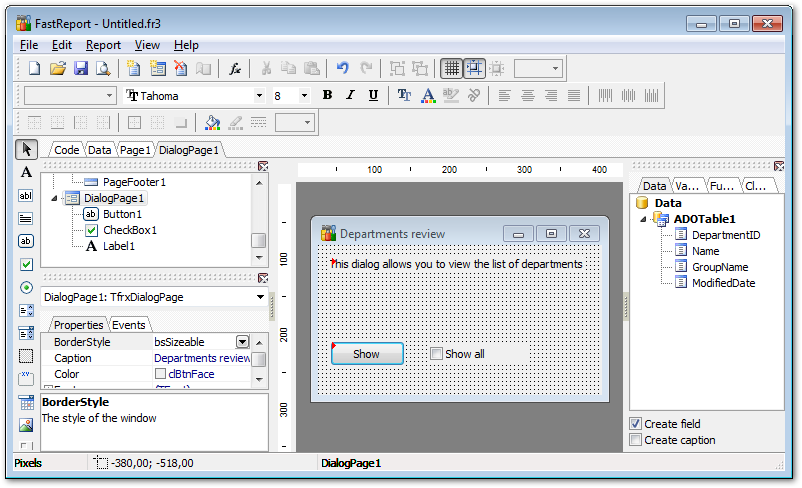Open the View menu
Viewport: 802px width, 488px height.
click(147, 45)
